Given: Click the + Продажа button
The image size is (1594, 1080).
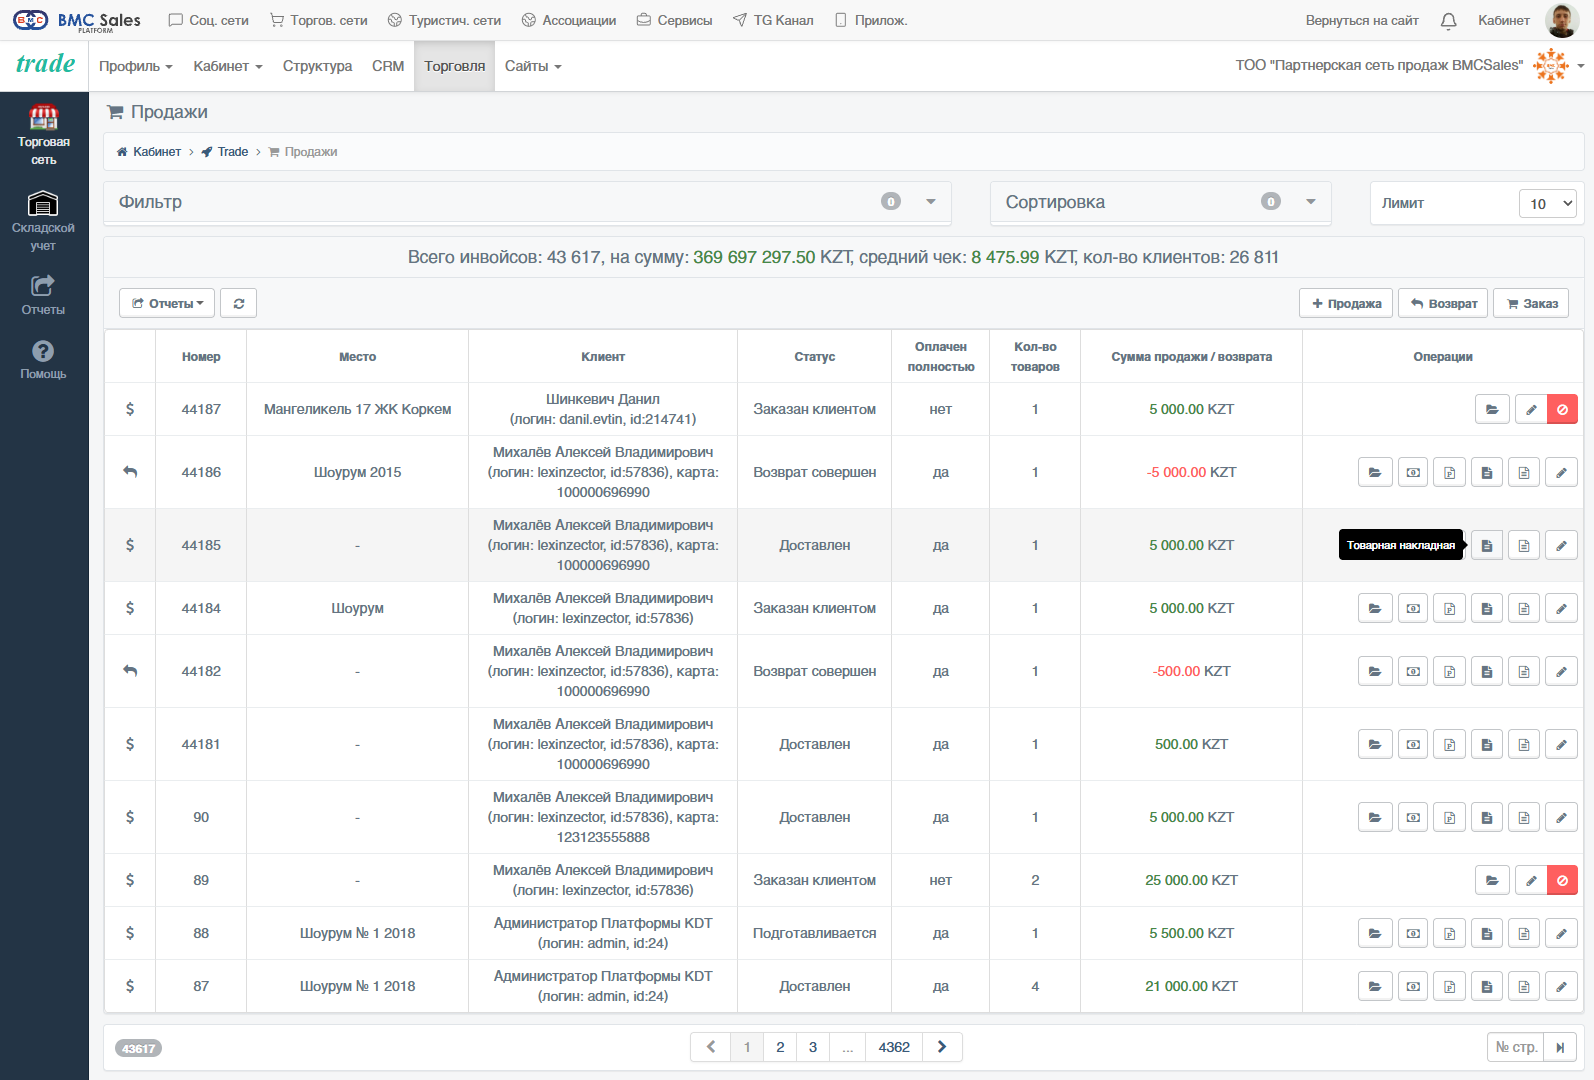Looking at the screenshot, I should 1346,303.
